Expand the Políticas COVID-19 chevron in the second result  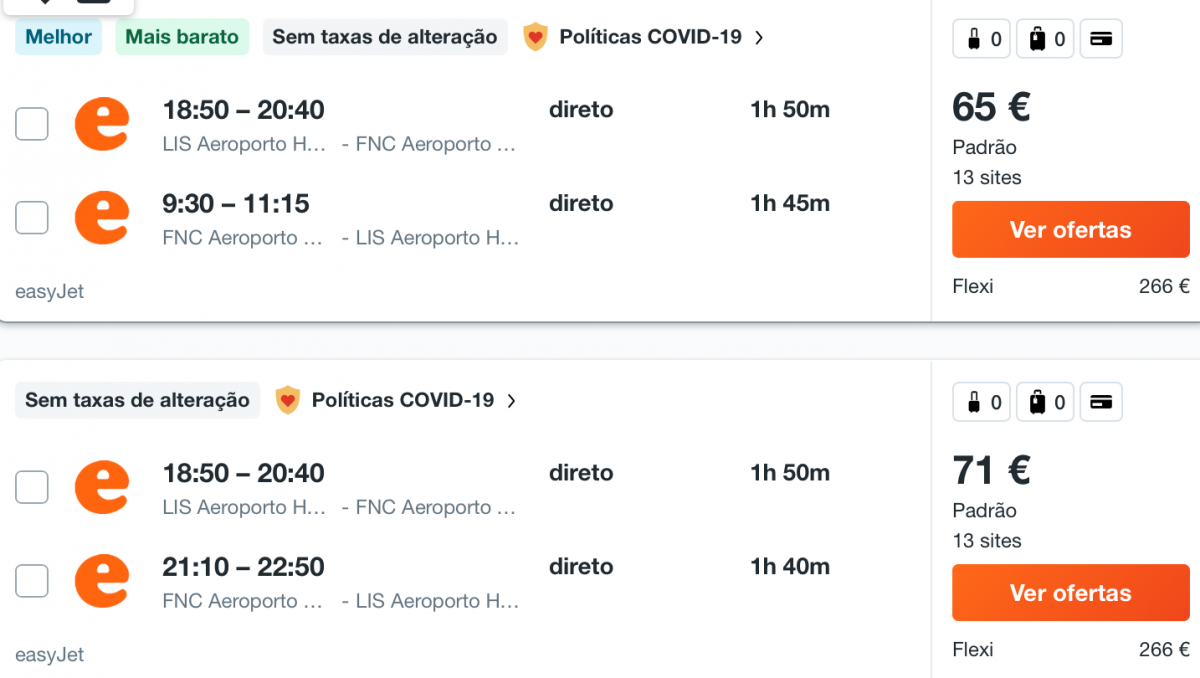pos(511,400)
